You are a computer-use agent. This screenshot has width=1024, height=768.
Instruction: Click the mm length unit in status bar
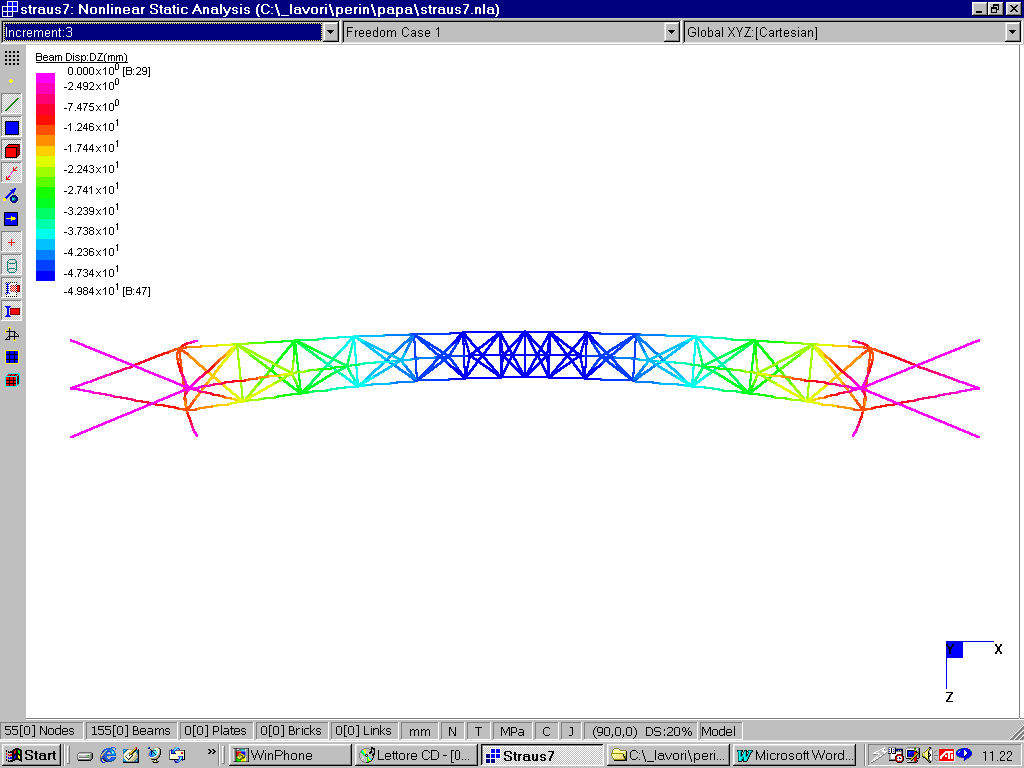tap(420, 731)
